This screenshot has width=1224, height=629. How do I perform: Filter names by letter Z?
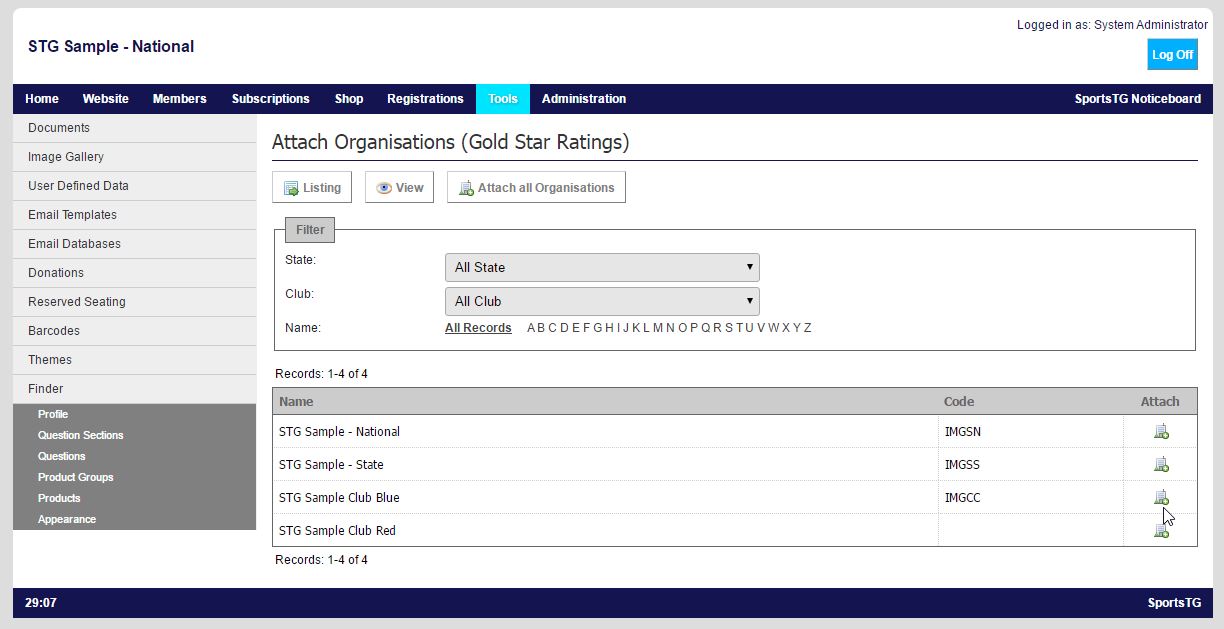point(807,328)
